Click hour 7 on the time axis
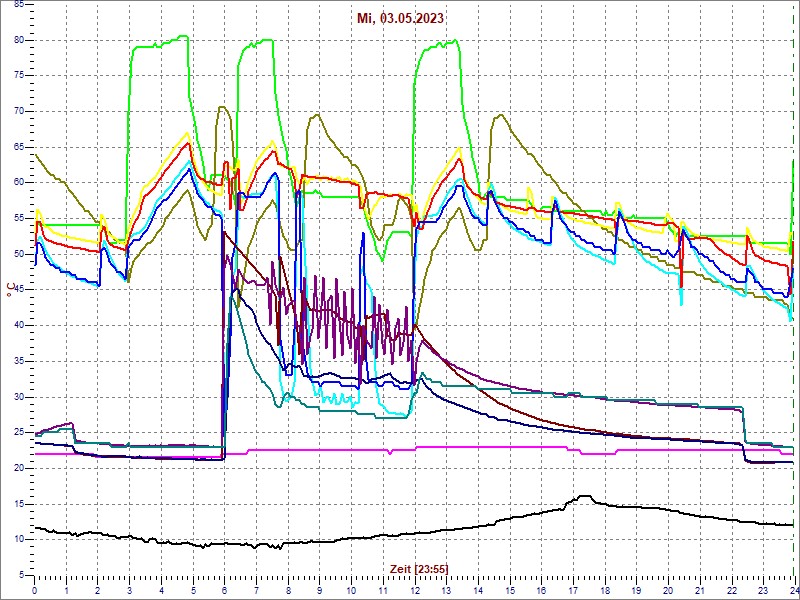This screenshot has width=800, height=600. tap(257, 589)
